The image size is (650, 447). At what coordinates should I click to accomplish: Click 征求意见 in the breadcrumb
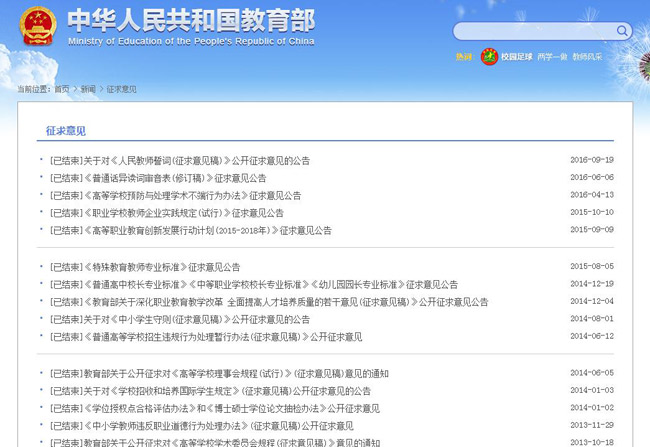(121, 90)
